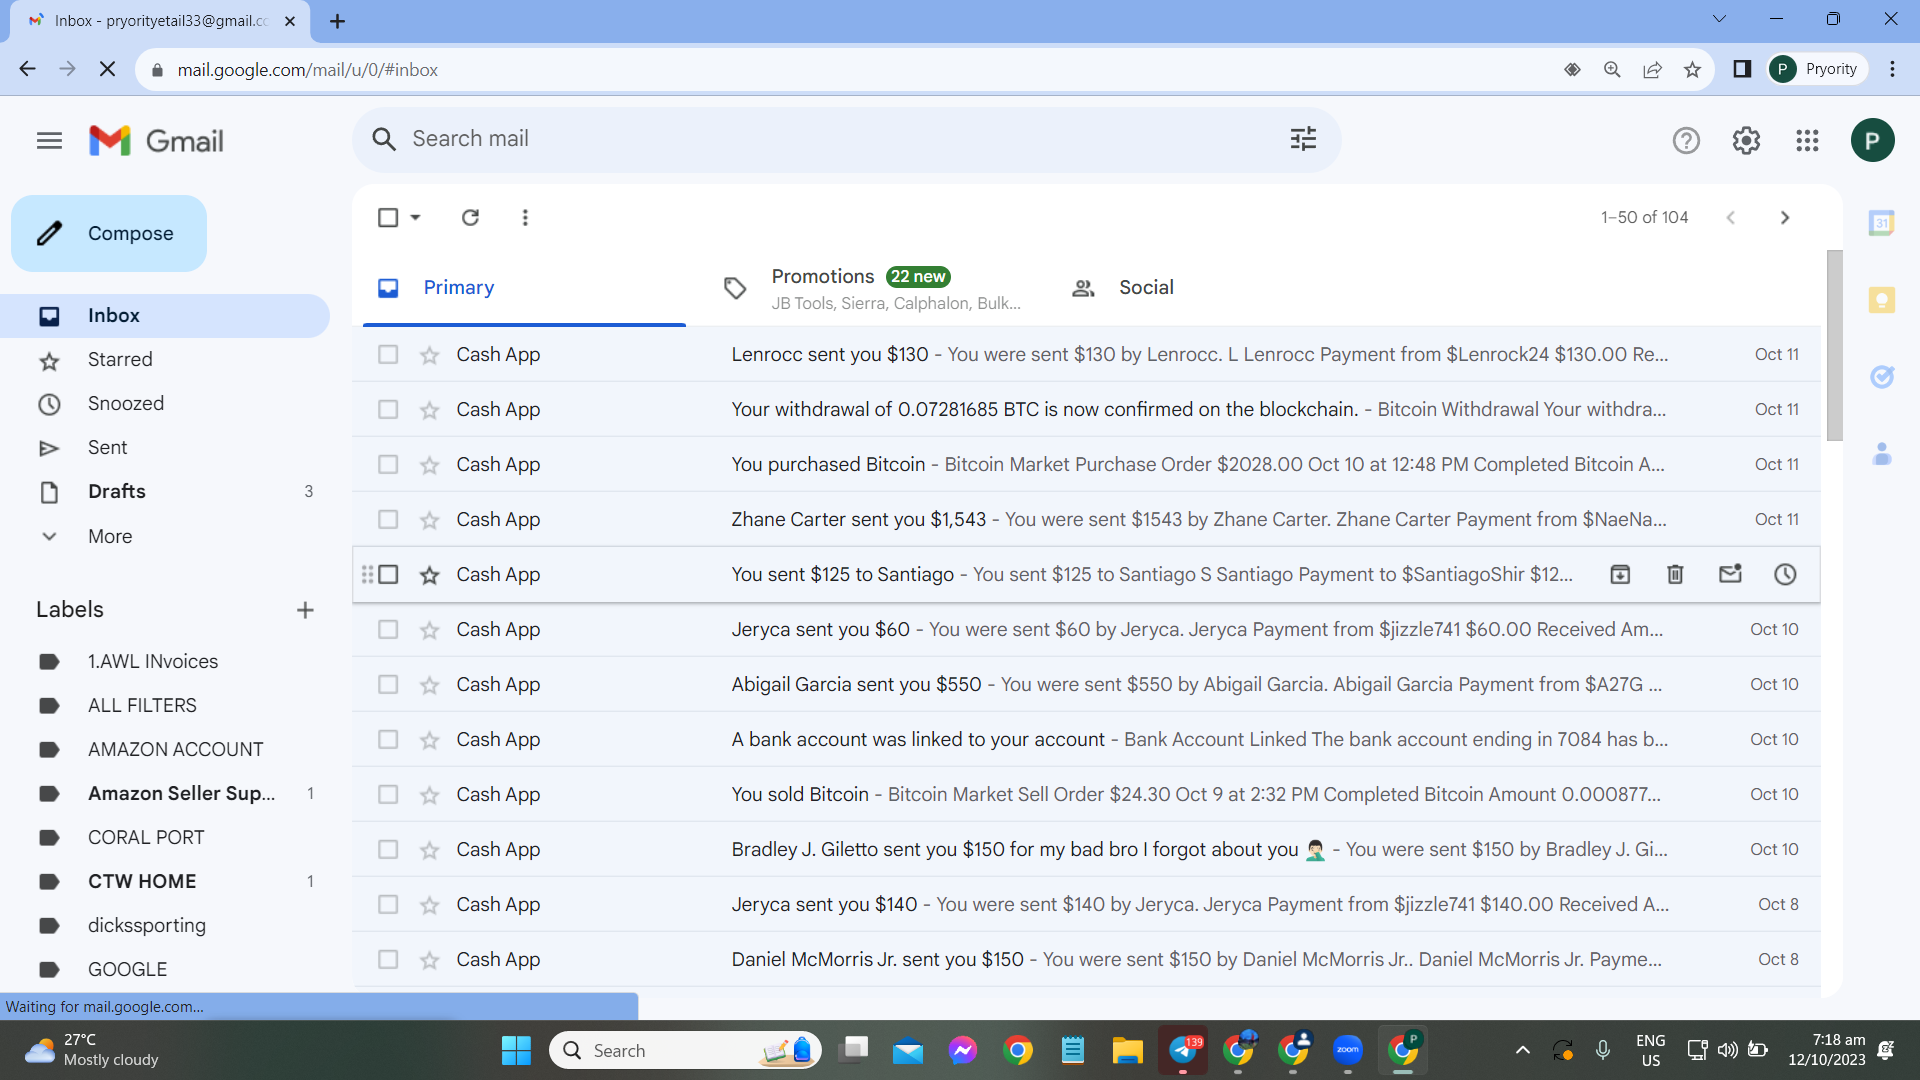Bookmark this tab with the star icon
Image resolution: width=1920 pixels, height=1080 pixels.
[x=1692, y=69]
